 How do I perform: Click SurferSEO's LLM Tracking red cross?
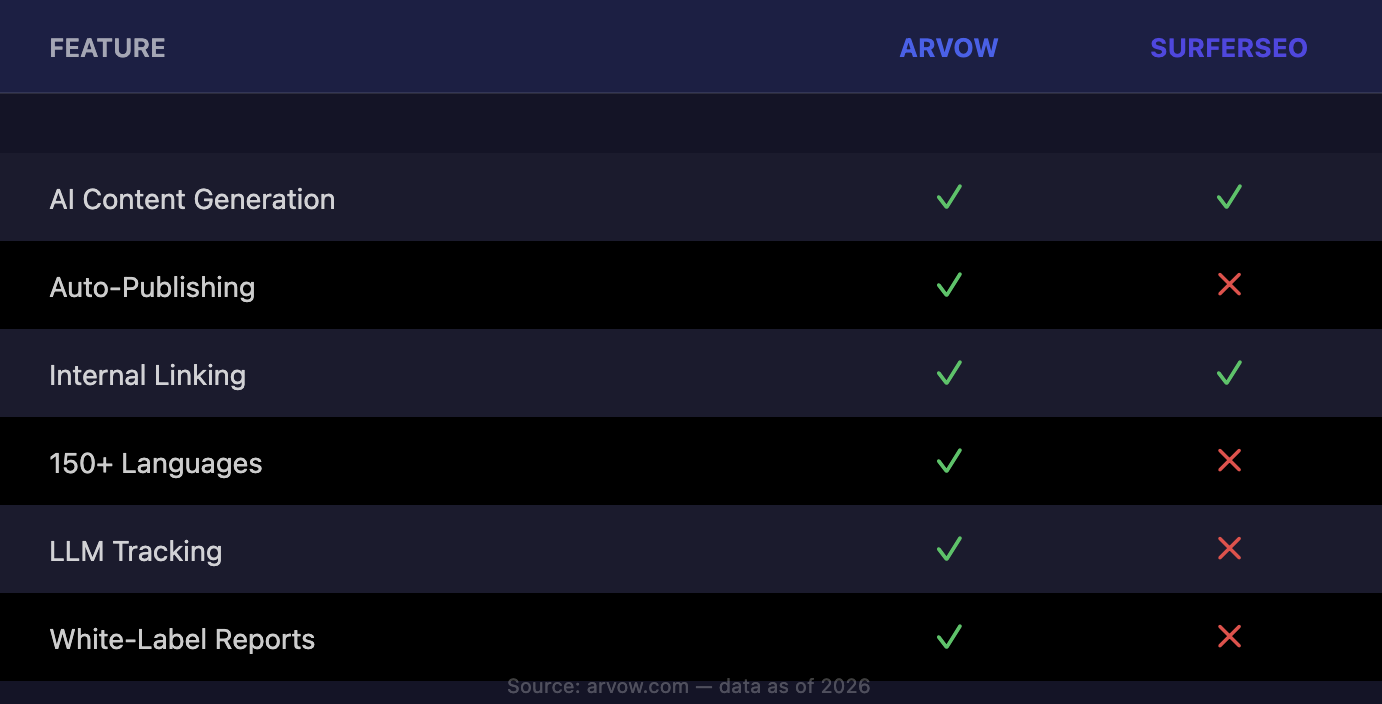pos(1229,549)
